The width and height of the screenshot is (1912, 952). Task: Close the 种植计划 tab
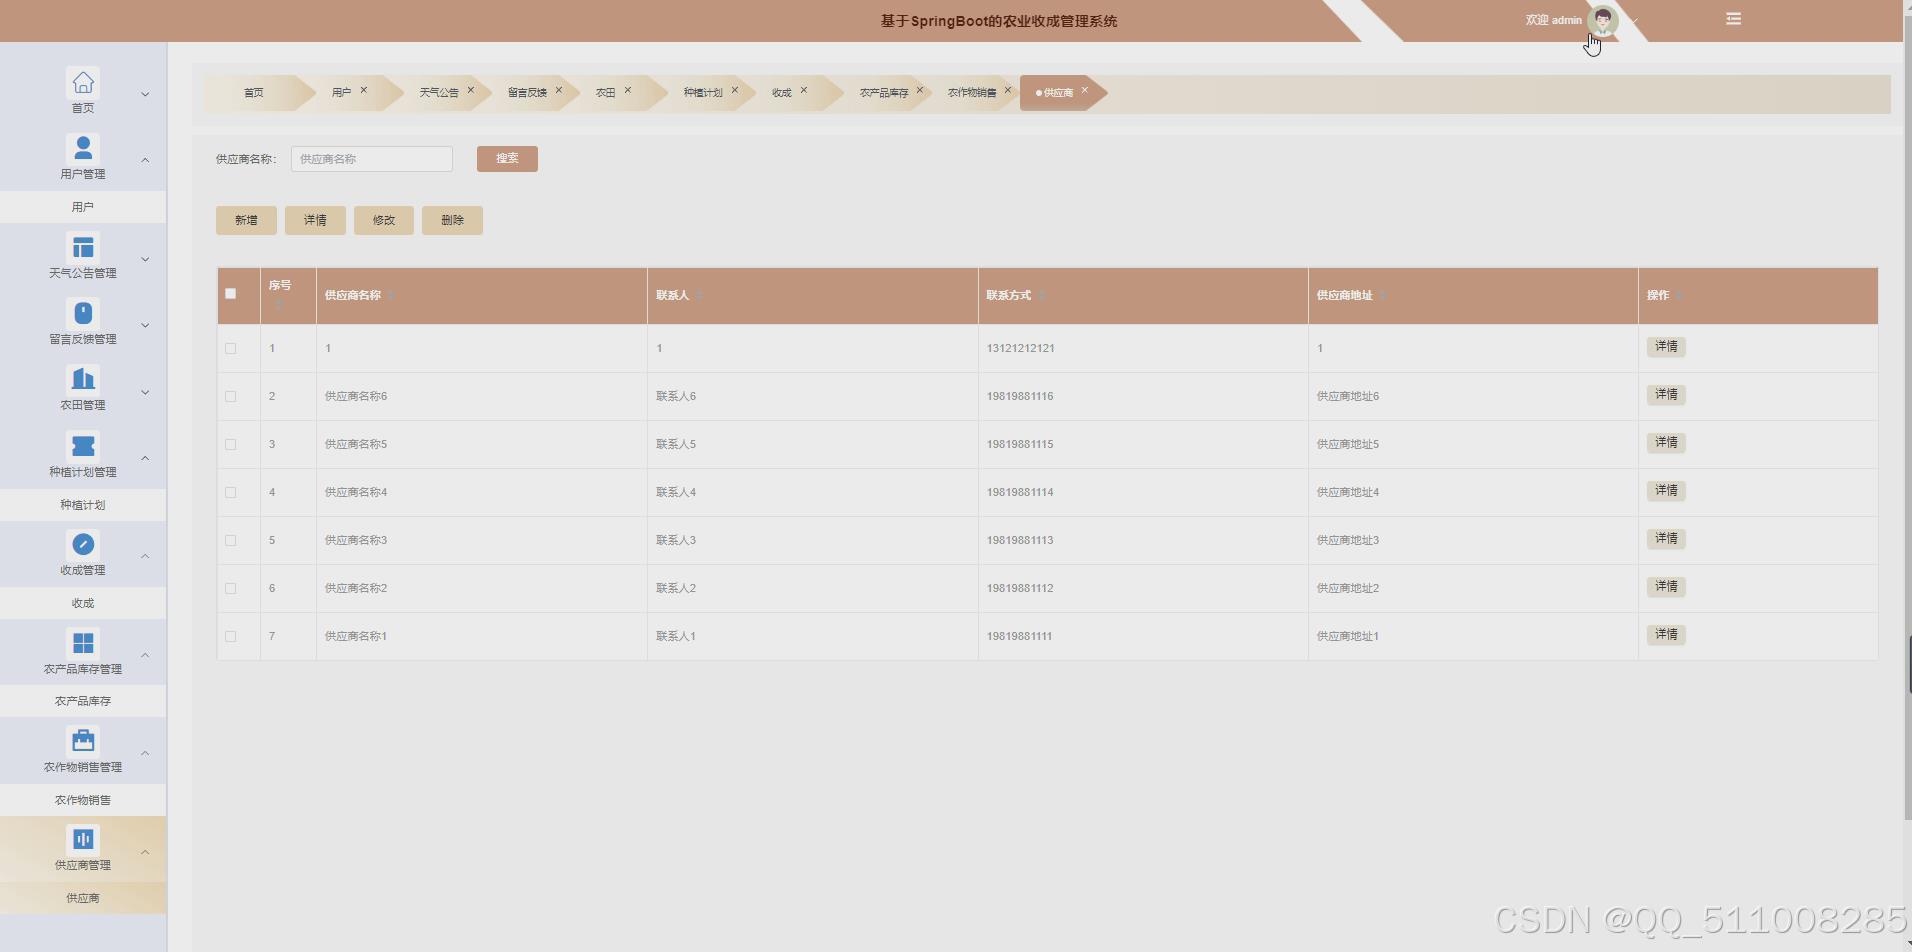click(735, 90)
